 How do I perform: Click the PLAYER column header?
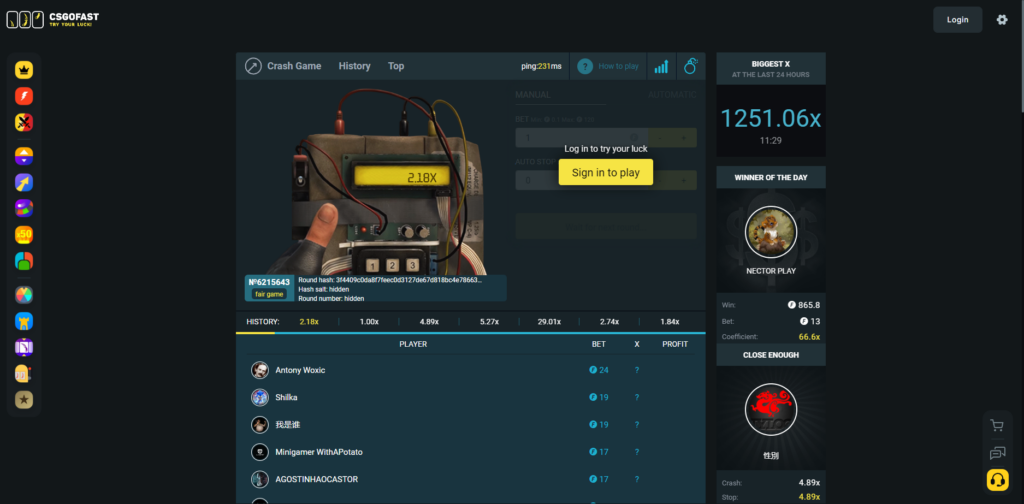pos(413,344)
